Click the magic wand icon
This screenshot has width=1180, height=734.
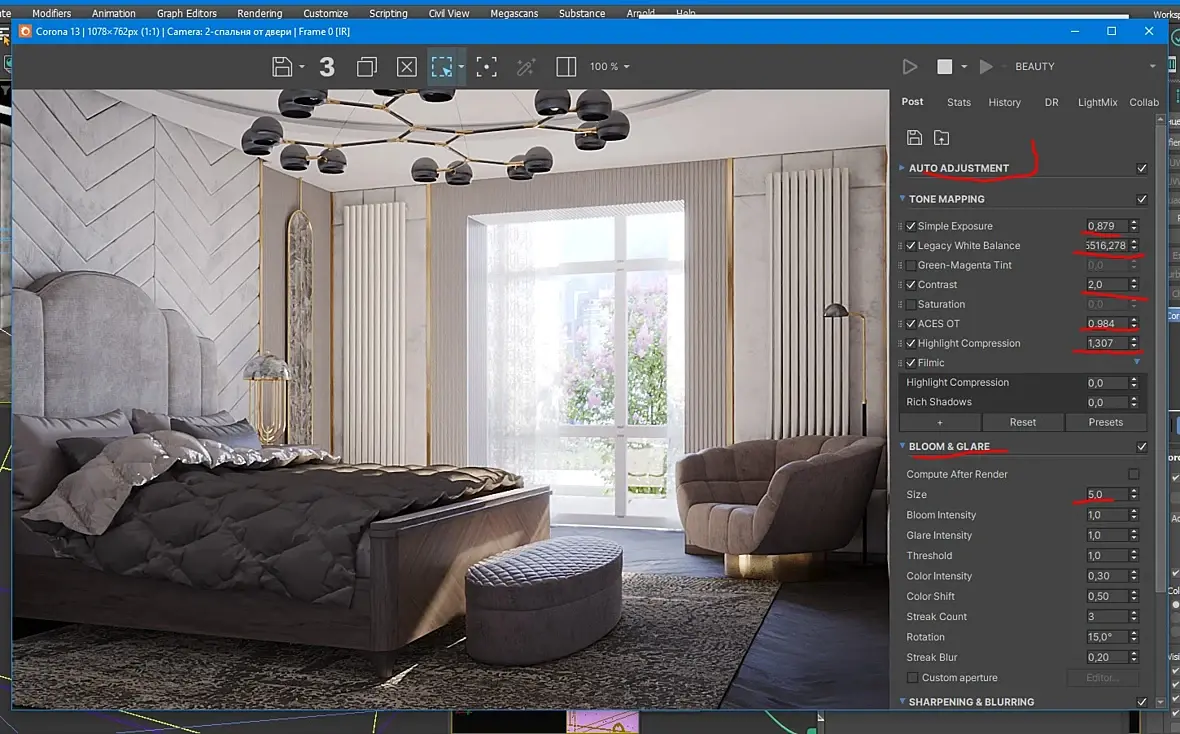click(526, 67)
